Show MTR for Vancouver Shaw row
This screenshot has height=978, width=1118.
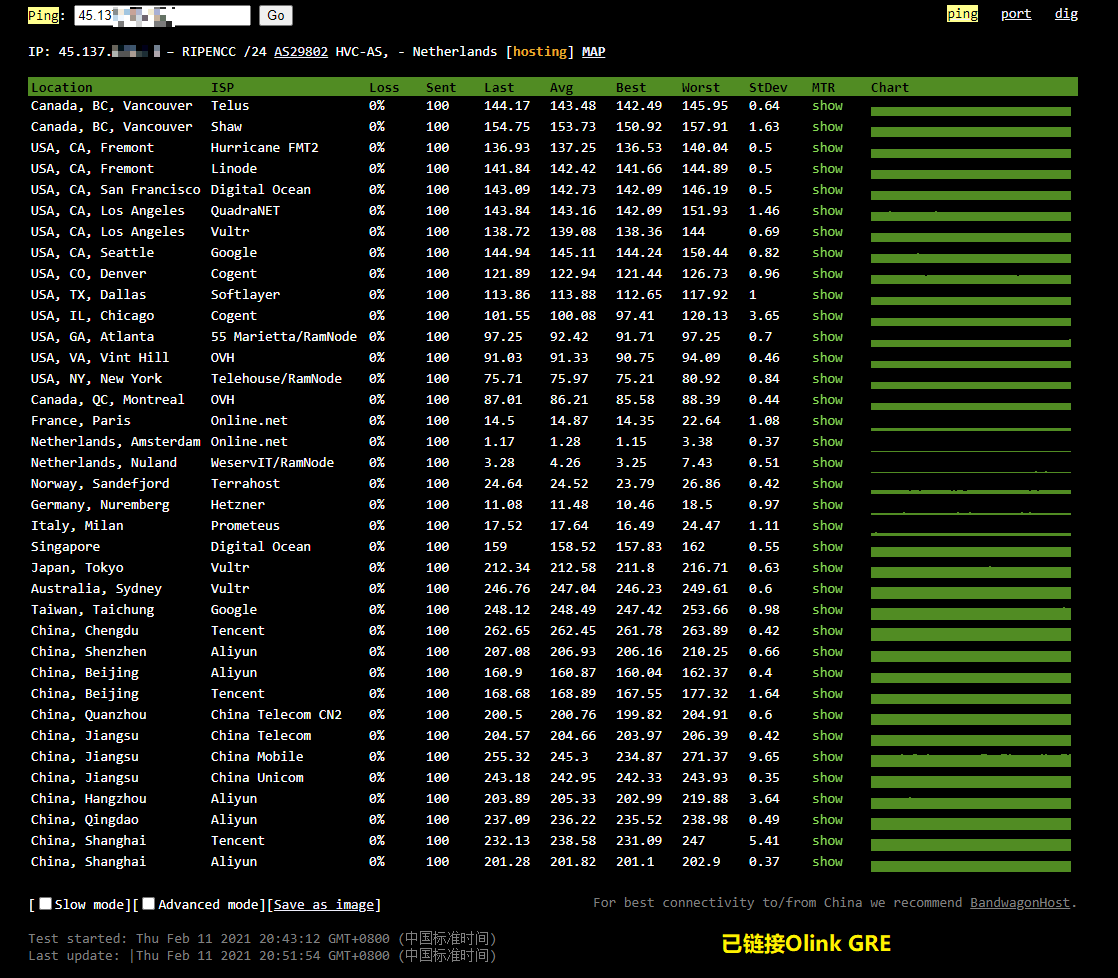point(827,126)
